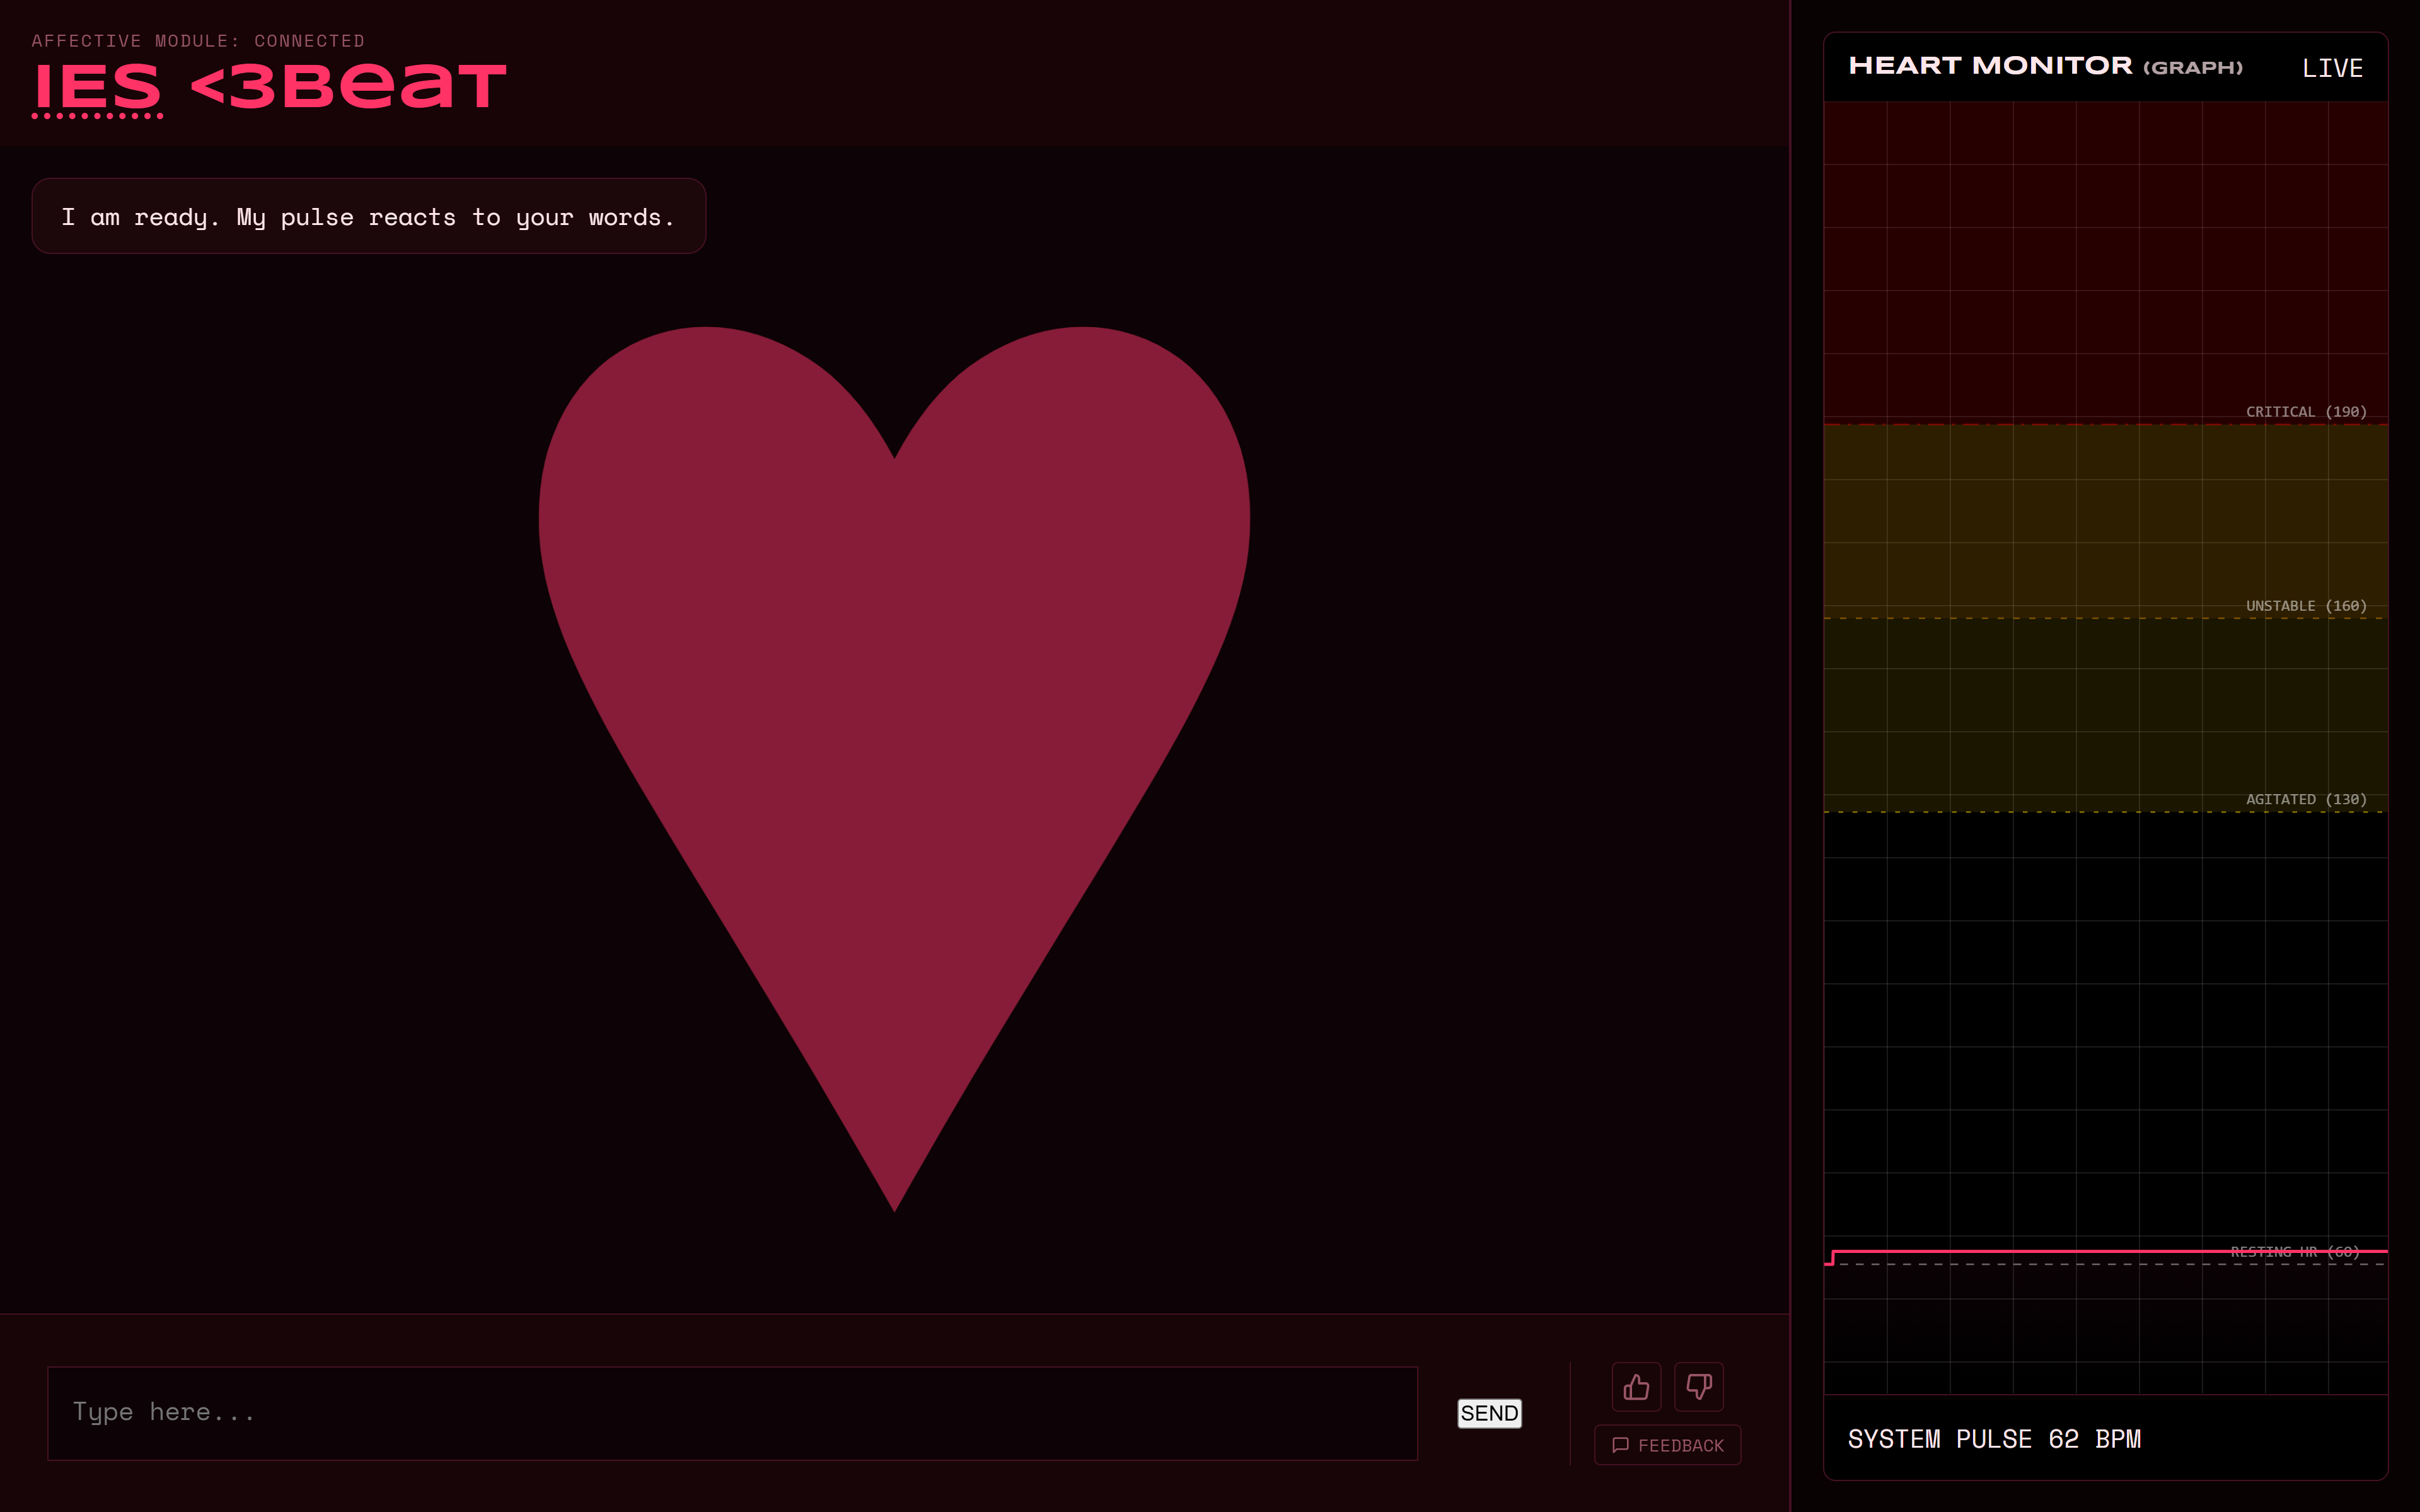Click the speech bubble icon next to FEEDBACK
This screenshot has width=2420, height=1512.
tap(1621, 1445)
